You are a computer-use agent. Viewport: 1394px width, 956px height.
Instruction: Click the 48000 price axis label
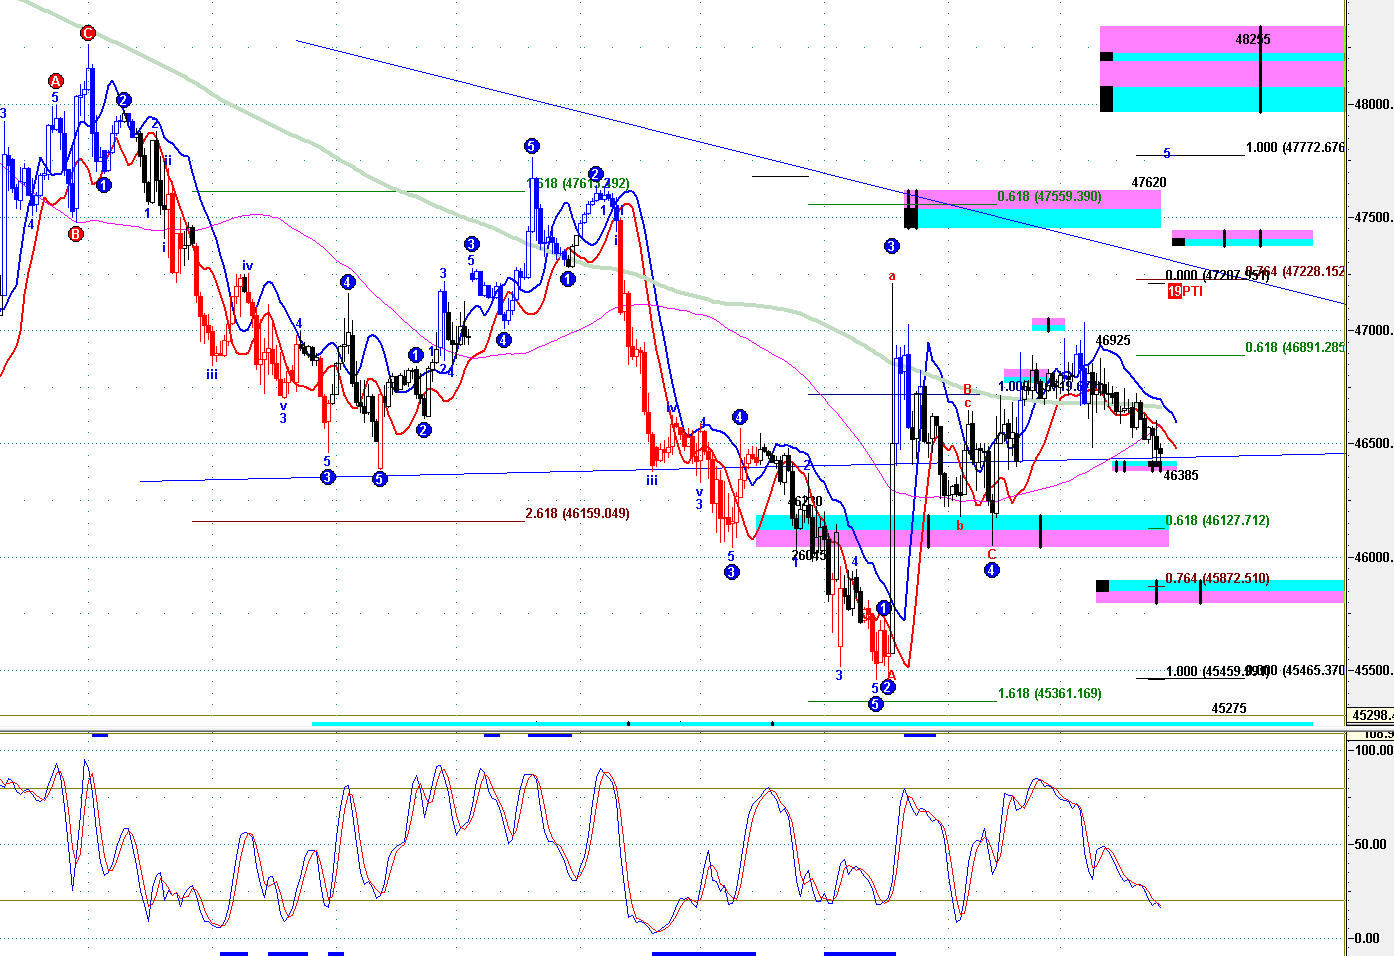[x=1372, y=104]
